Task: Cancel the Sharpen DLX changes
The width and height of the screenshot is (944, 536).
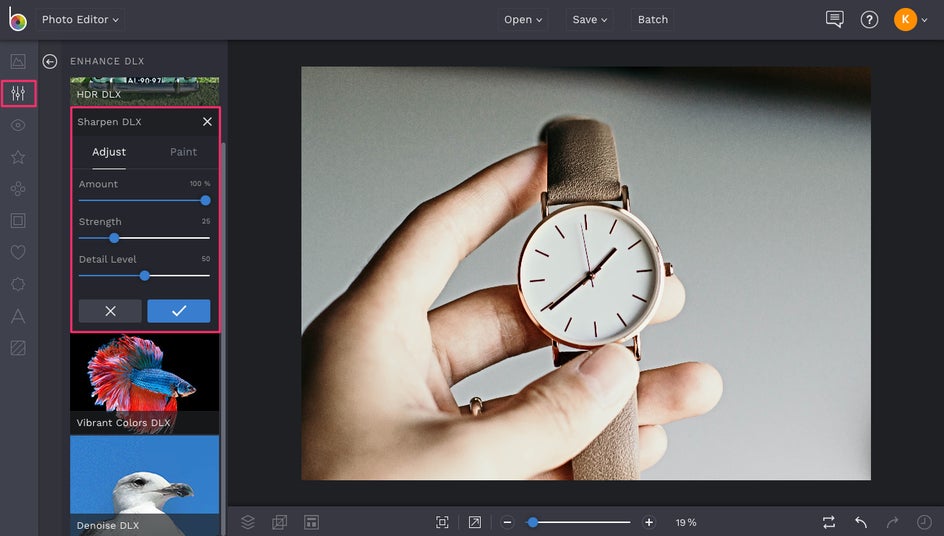Action: pos(110,311)
